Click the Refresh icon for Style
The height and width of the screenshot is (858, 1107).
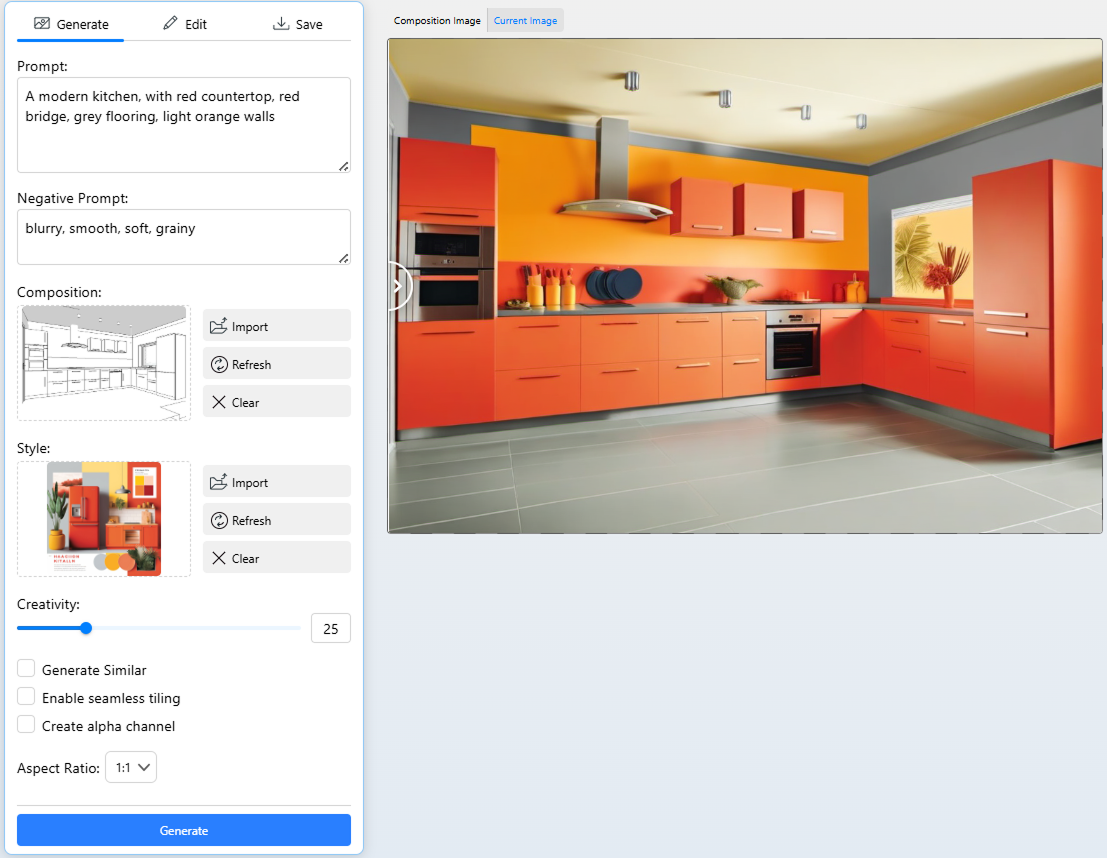[219, 520]
